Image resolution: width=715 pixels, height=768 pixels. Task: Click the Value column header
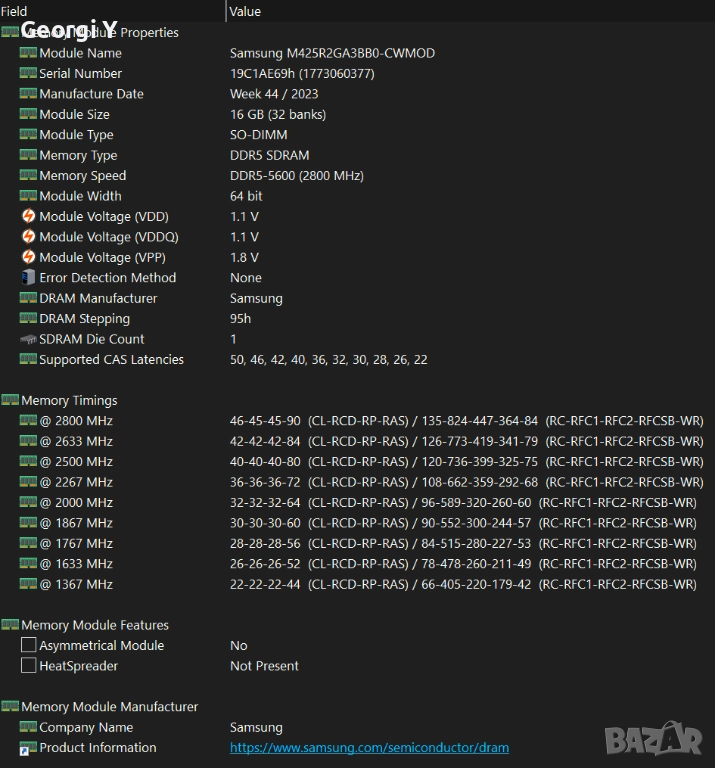[245, 11]
